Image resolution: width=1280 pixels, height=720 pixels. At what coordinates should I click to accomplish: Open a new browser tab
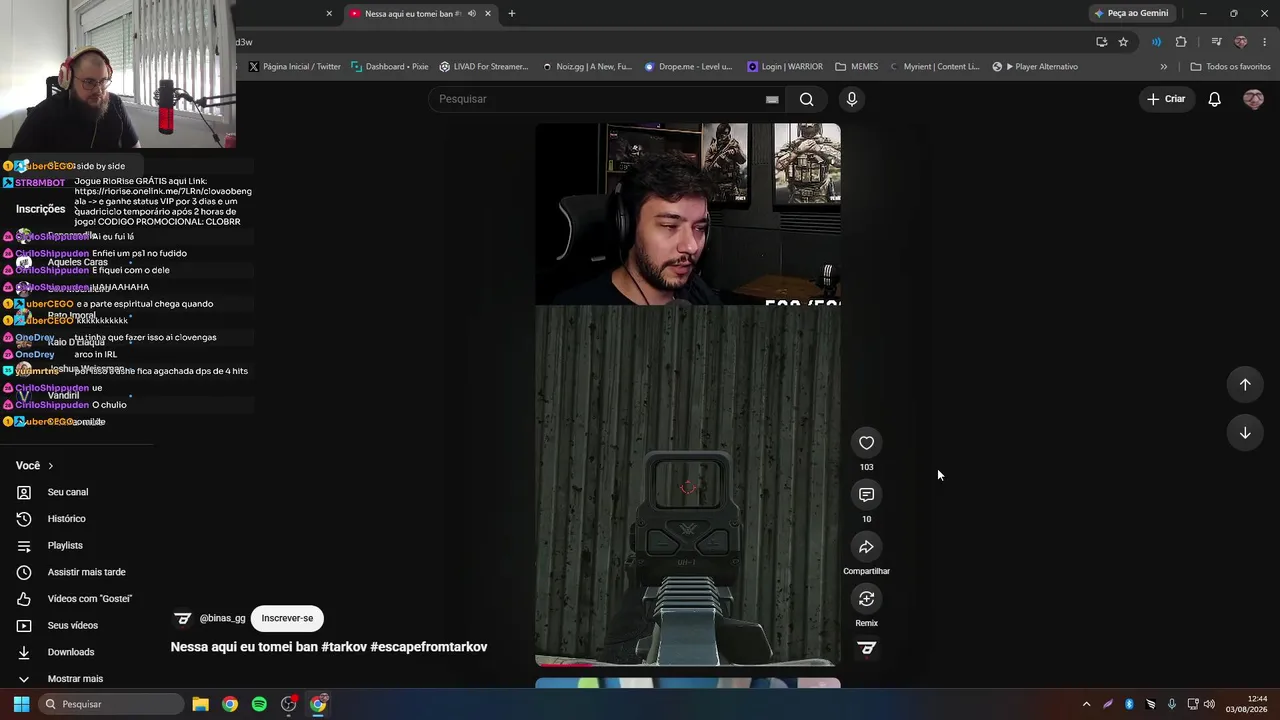[x=512, y=14]
